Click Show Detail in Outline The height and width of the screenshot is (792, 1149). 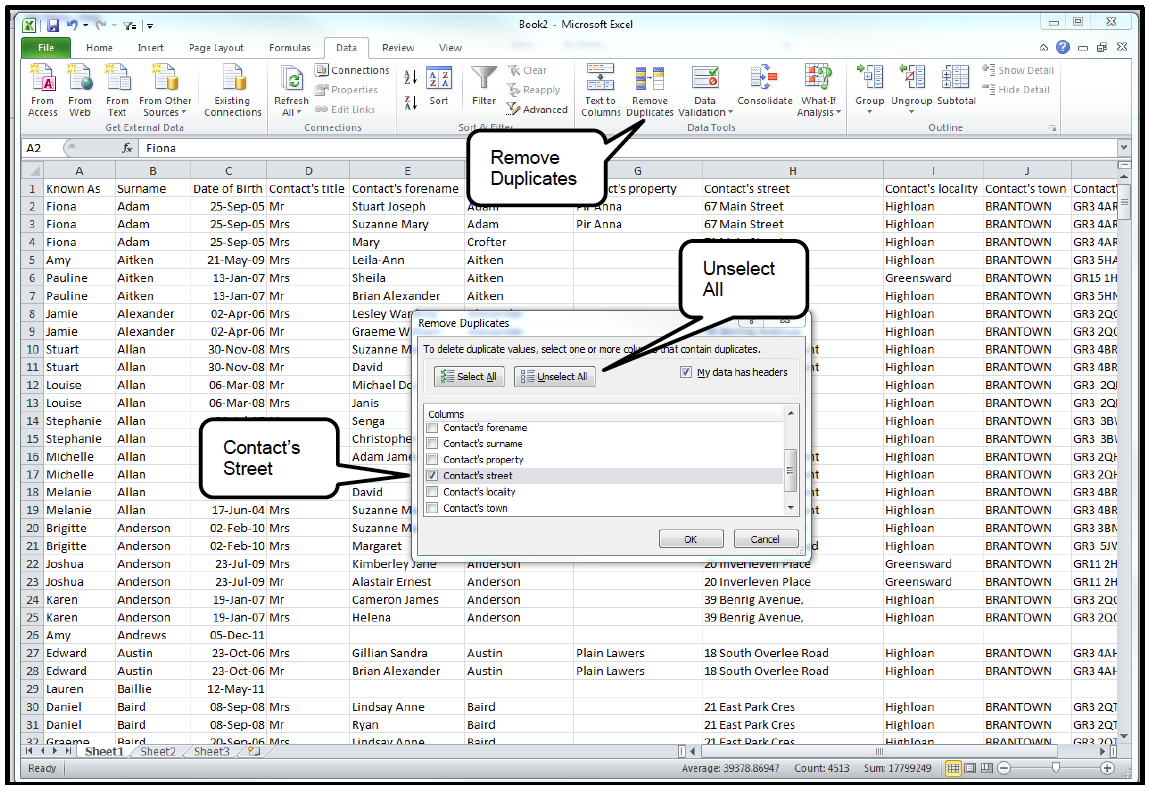tap(1018, 70)
